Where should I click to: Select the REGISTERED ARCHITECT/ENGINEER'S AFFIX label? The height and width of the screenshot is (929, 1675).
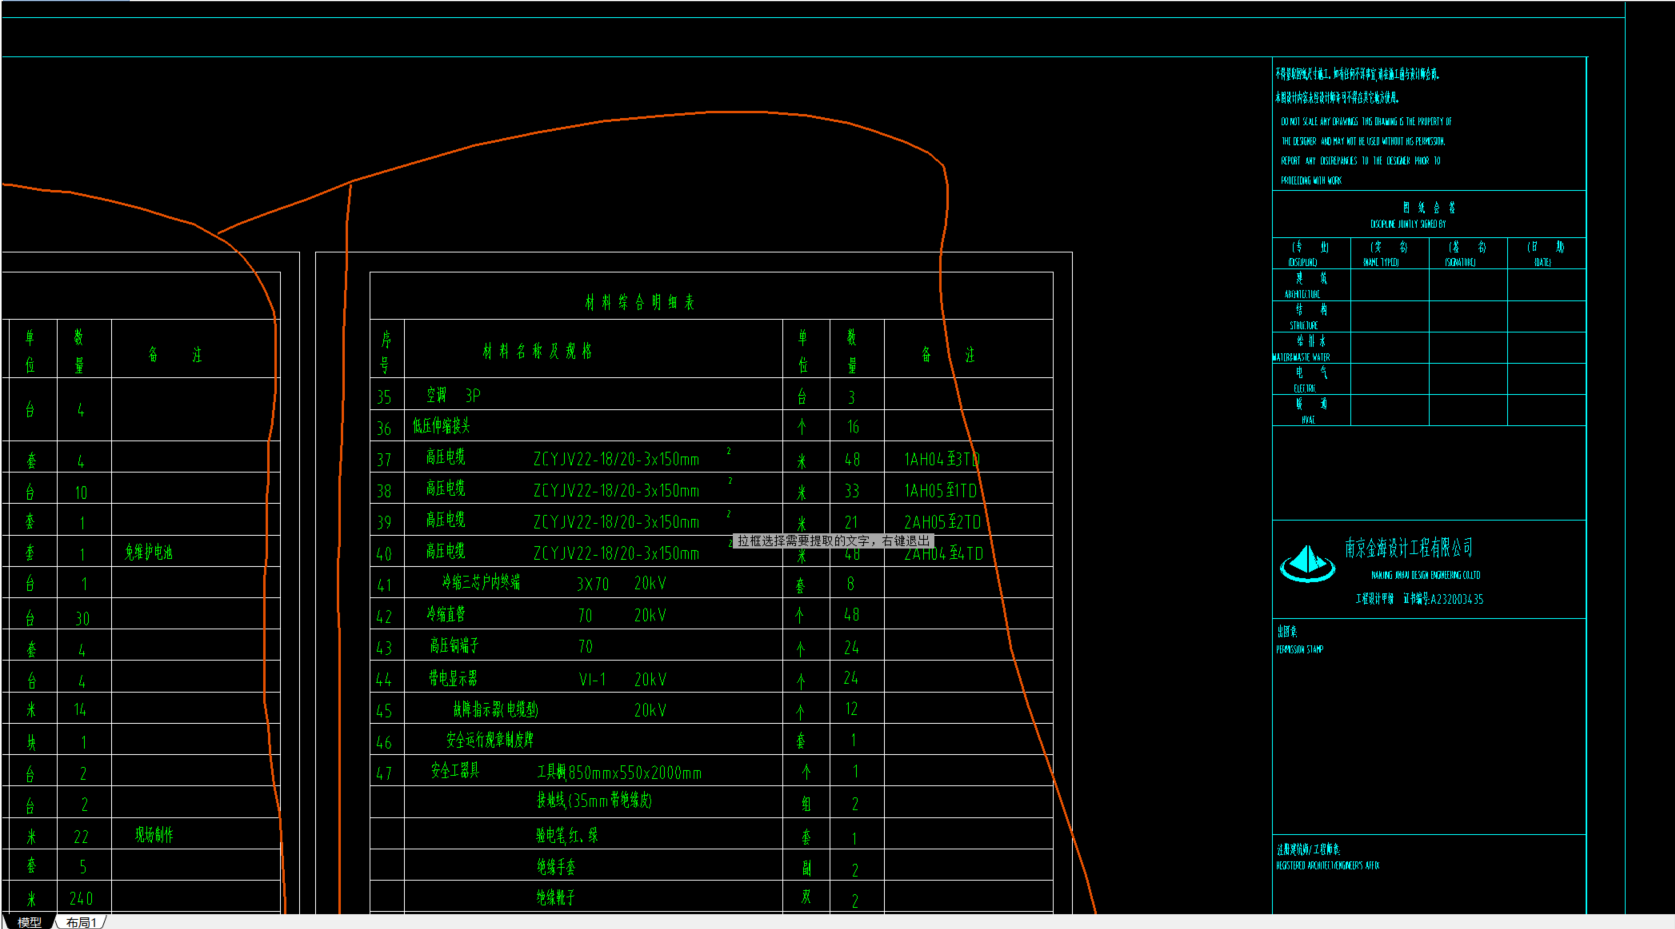1328,866
